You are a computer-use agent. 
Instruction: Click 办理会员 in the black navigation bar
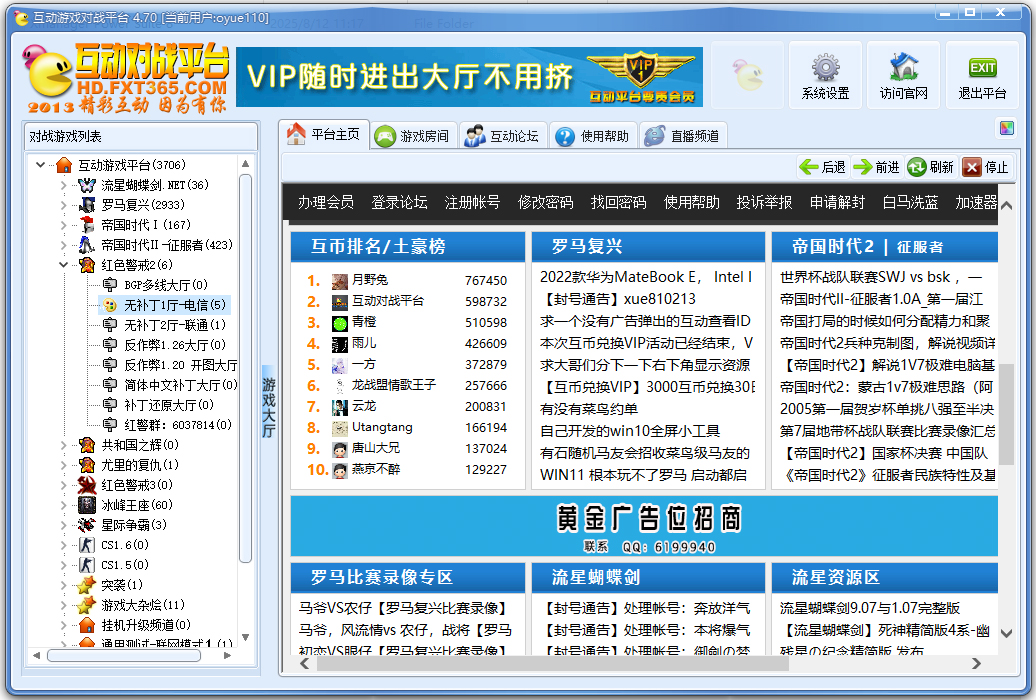coord(326,202)
